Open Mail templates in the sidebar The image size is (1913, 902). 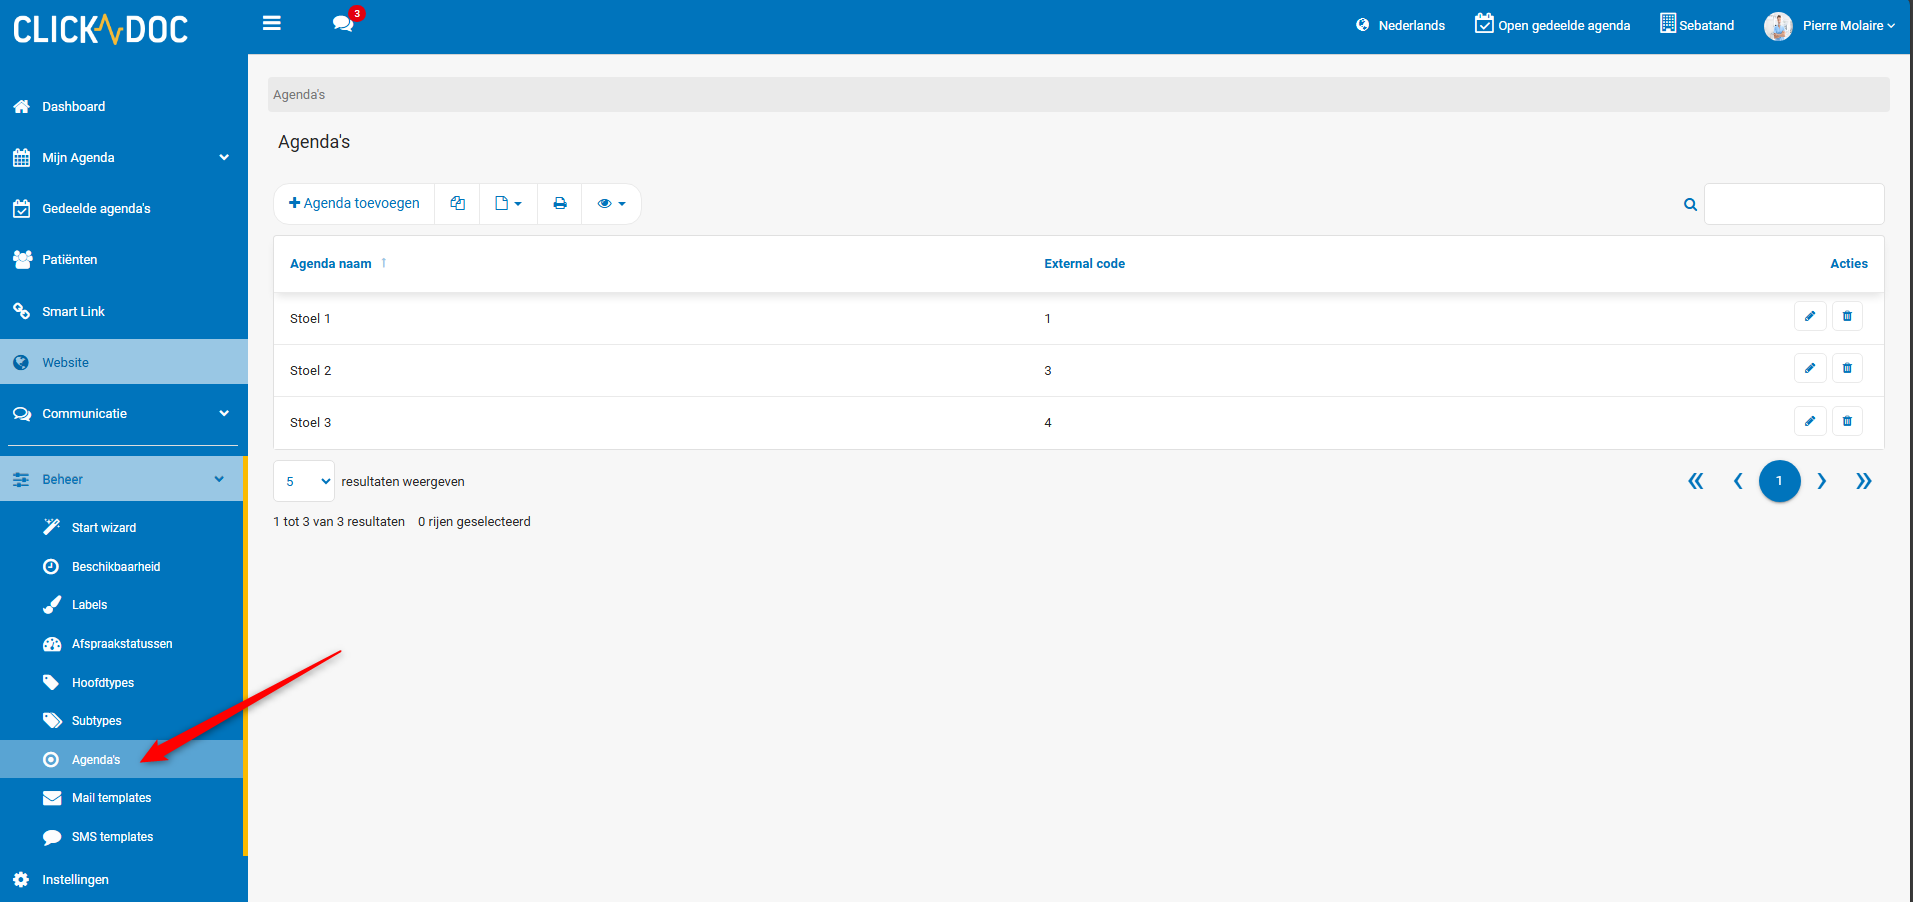click(x=111, y=798)
